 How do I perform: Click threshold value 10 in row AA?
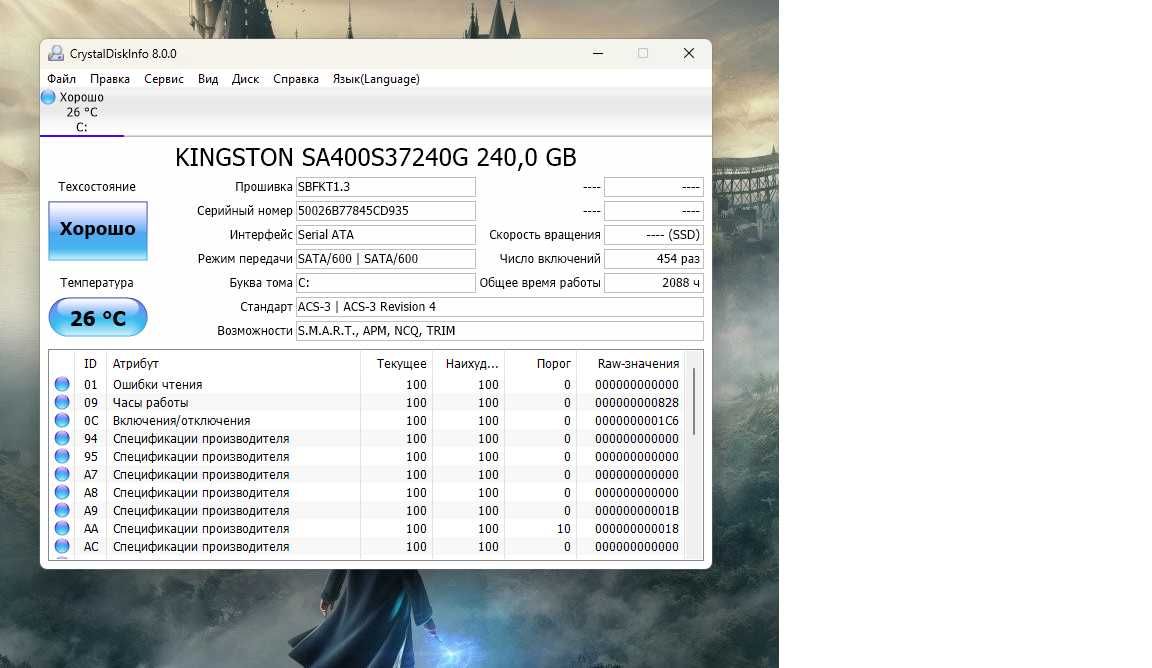click(x=564, y=528)
